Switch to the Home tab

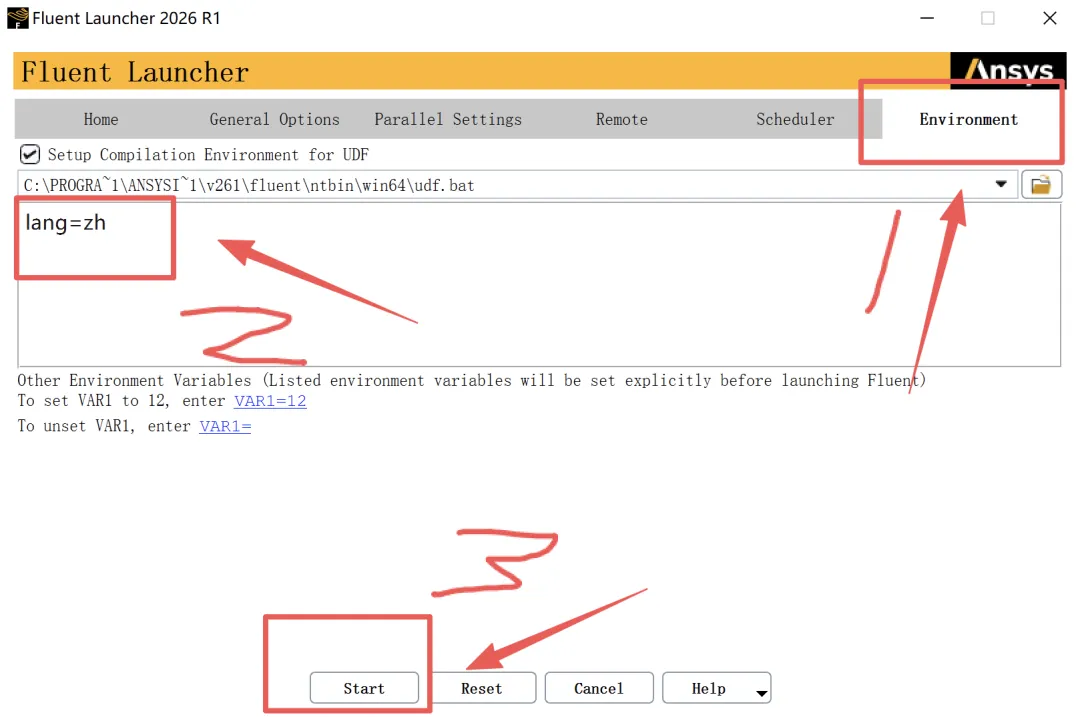[101, 119]
